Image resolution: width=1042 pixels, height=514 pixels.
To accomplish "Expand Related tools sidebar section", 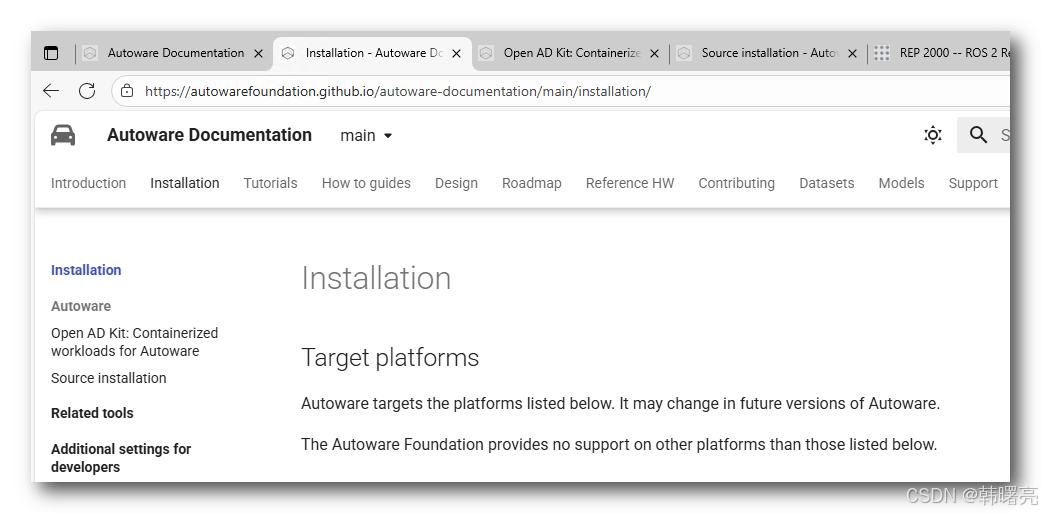I will tap(92, 413).
